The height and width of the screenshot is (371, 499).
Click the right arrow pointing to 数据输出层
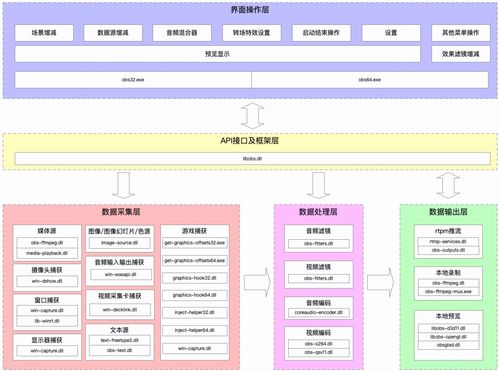point(380,282)
